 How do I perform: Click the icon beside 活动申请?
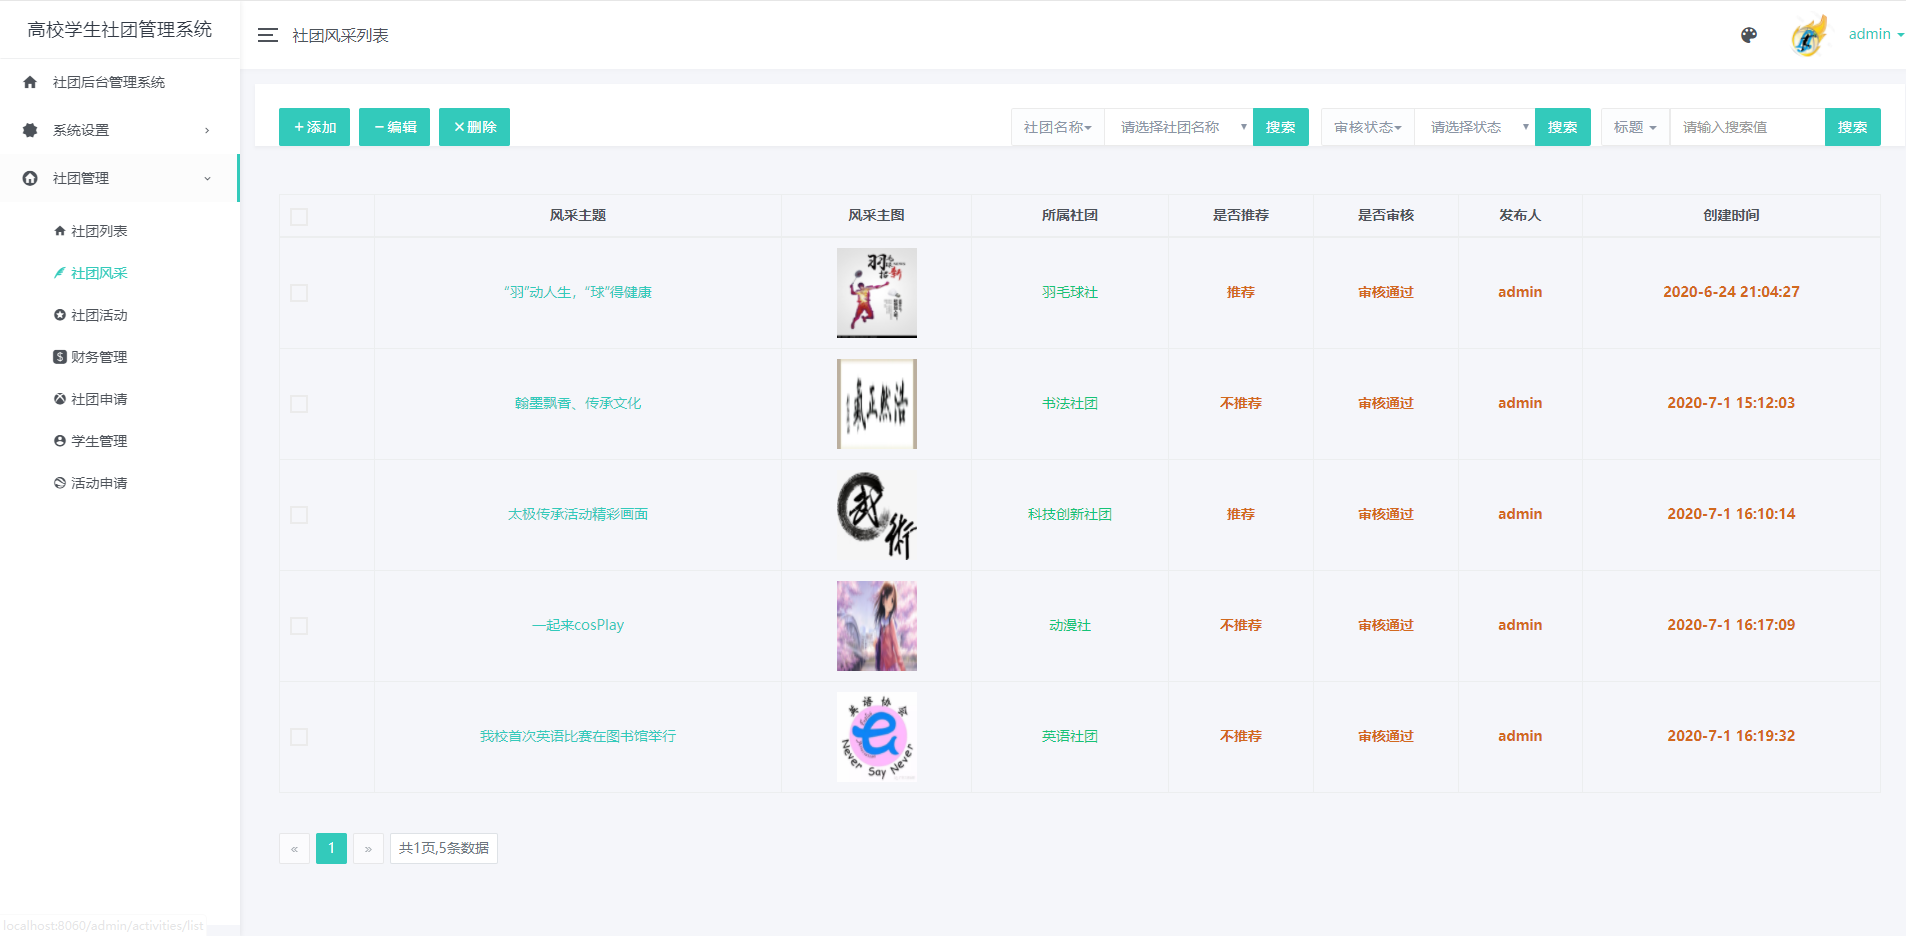(60, 483)
